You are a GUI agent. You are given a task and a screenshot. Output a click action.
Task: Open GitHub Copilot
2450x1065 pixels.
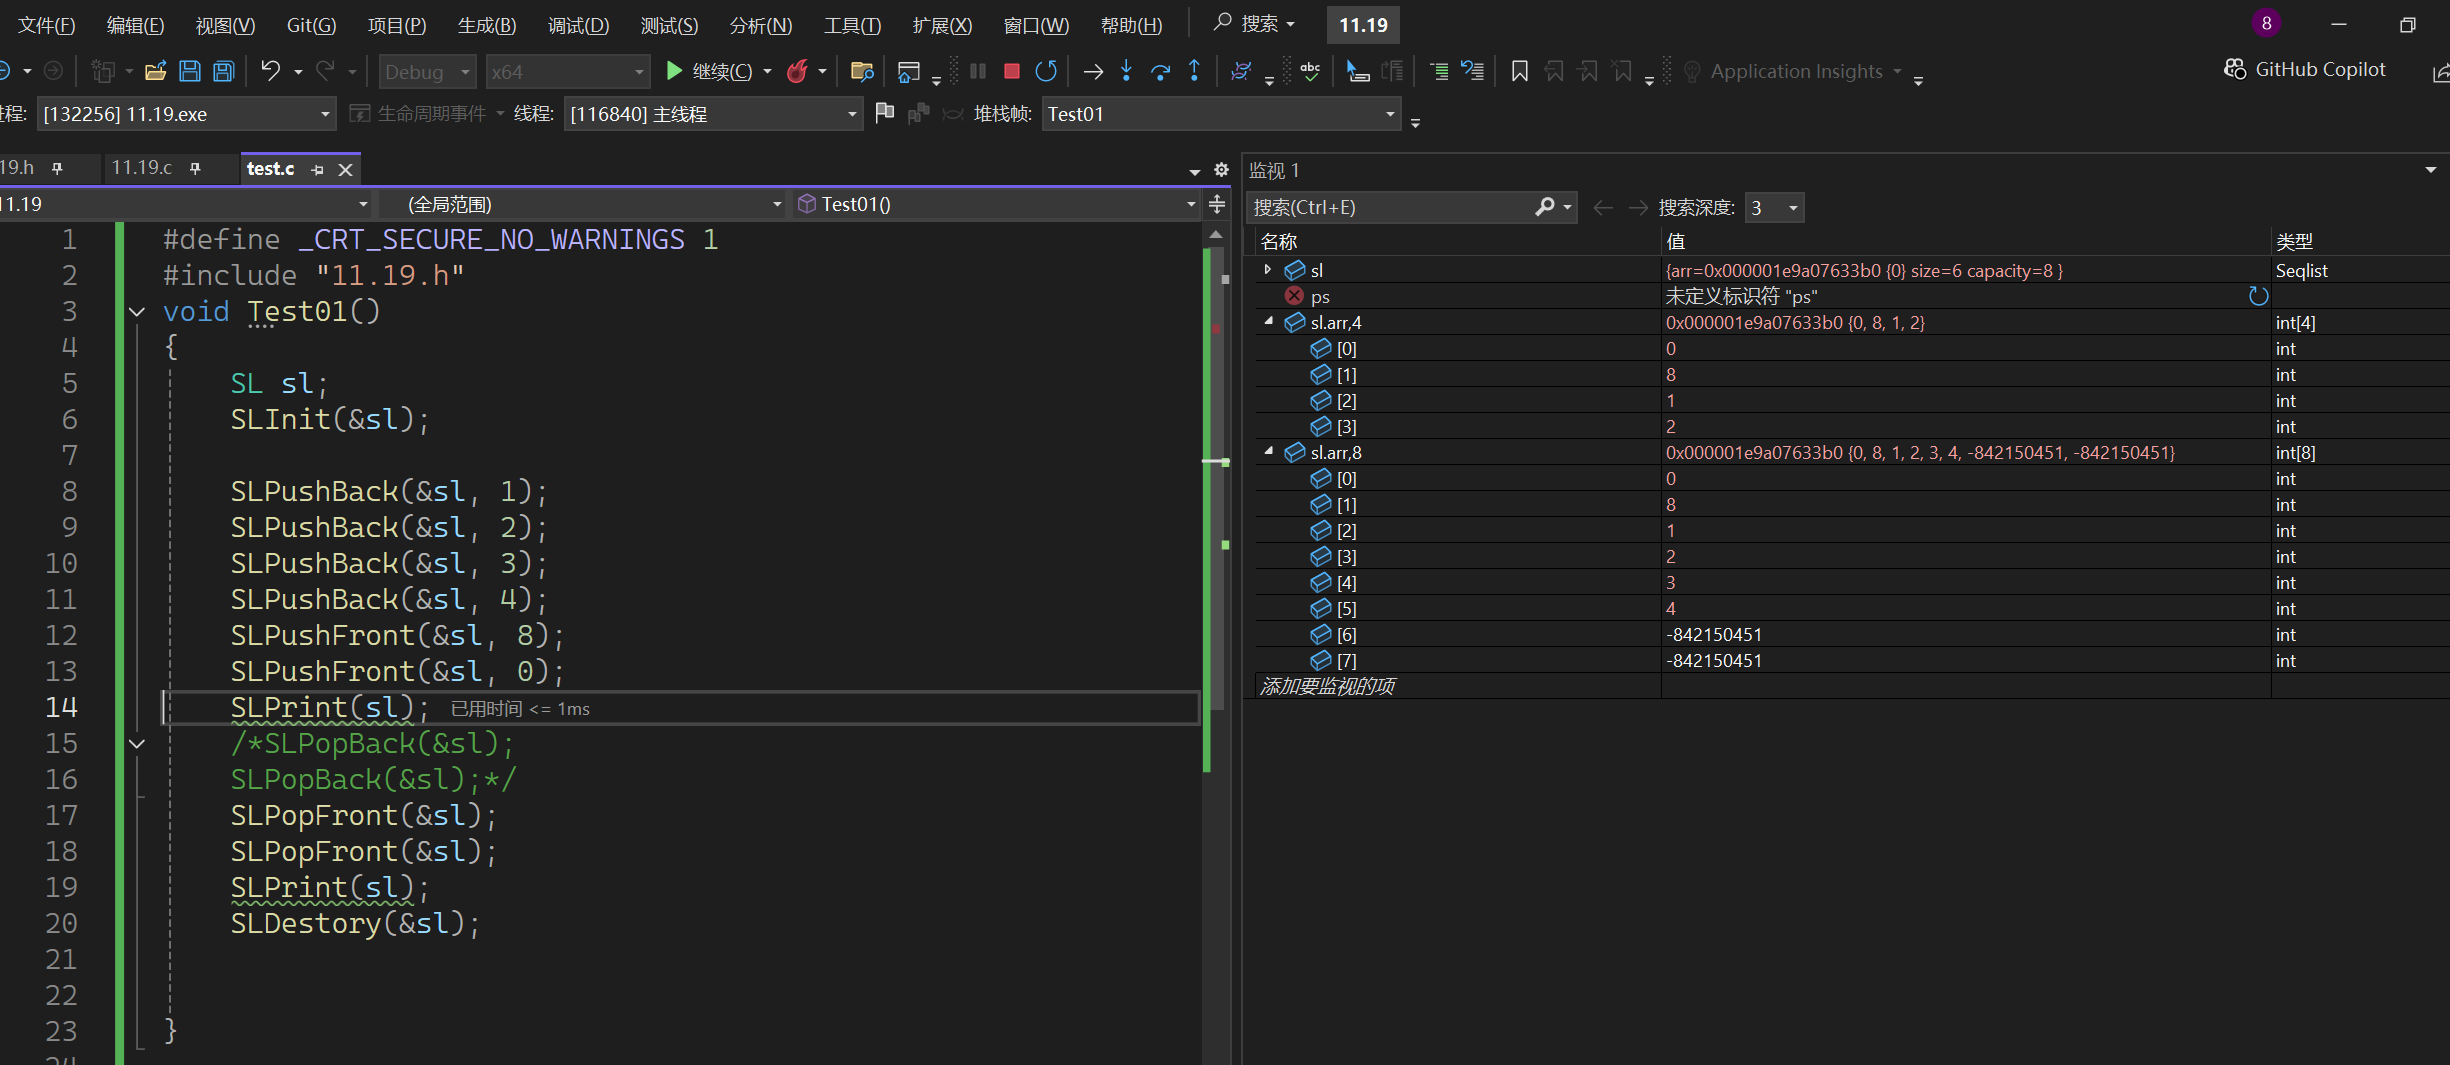(2305, 69)
